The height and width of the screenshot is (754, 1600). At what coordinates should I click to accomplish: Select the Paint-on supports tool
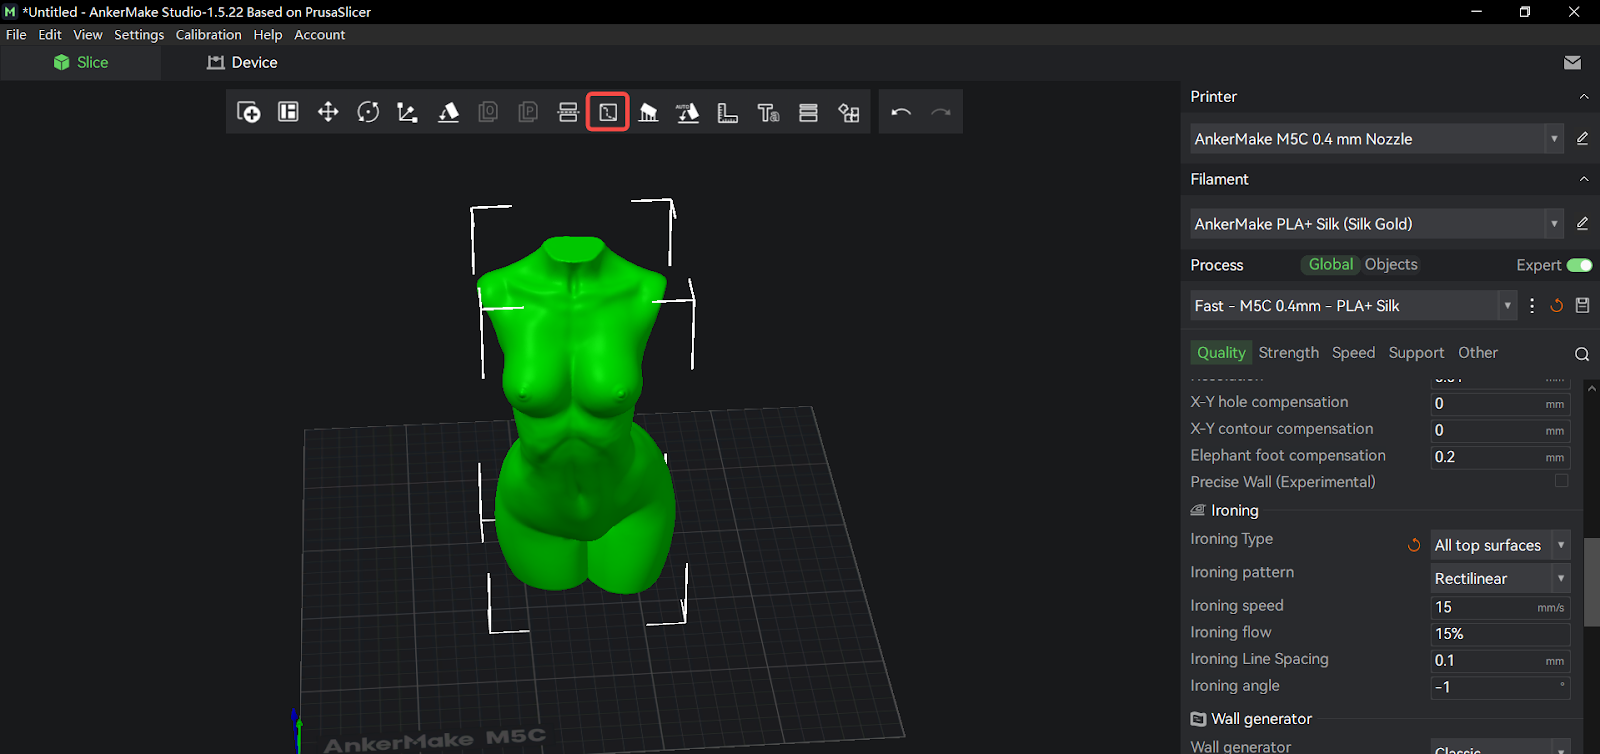click(648, 112)
